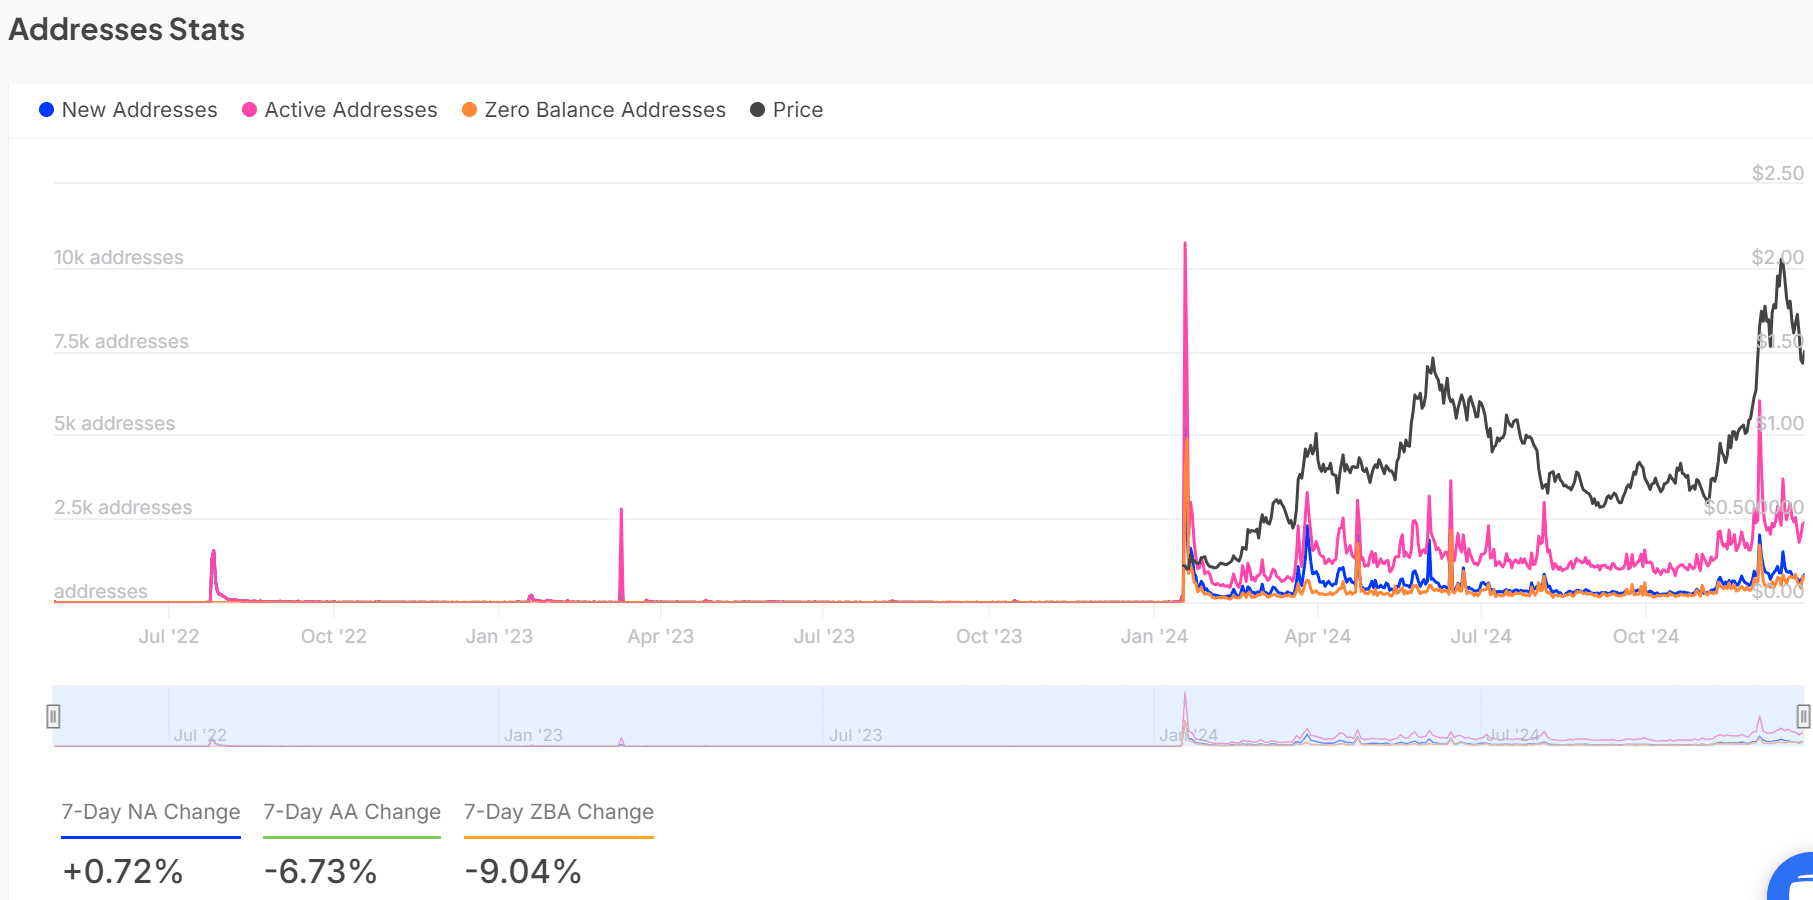Click the Jul '24 x-axis label
Viewport: 1813px width, 900px height.
click(x=1481, y=636)
